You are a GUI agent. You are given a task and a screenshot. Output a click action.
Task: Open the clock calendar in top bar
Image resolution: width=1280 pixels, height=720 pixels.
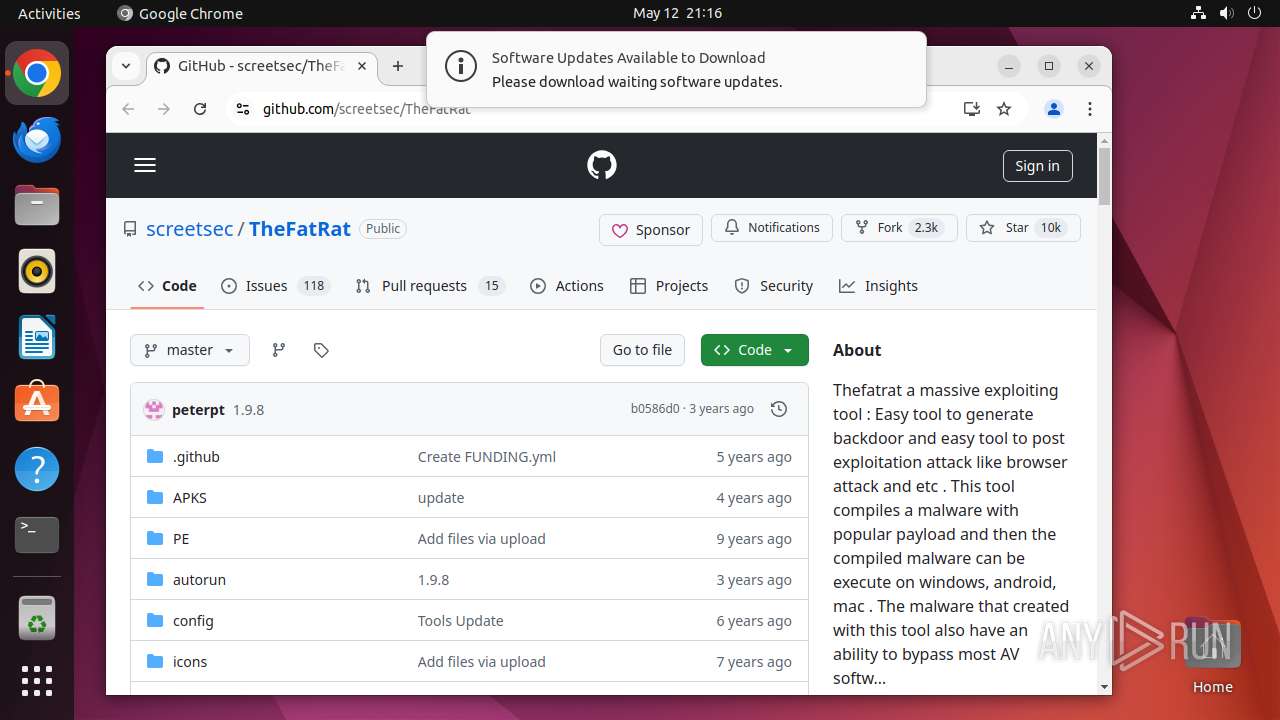point(677,13)
